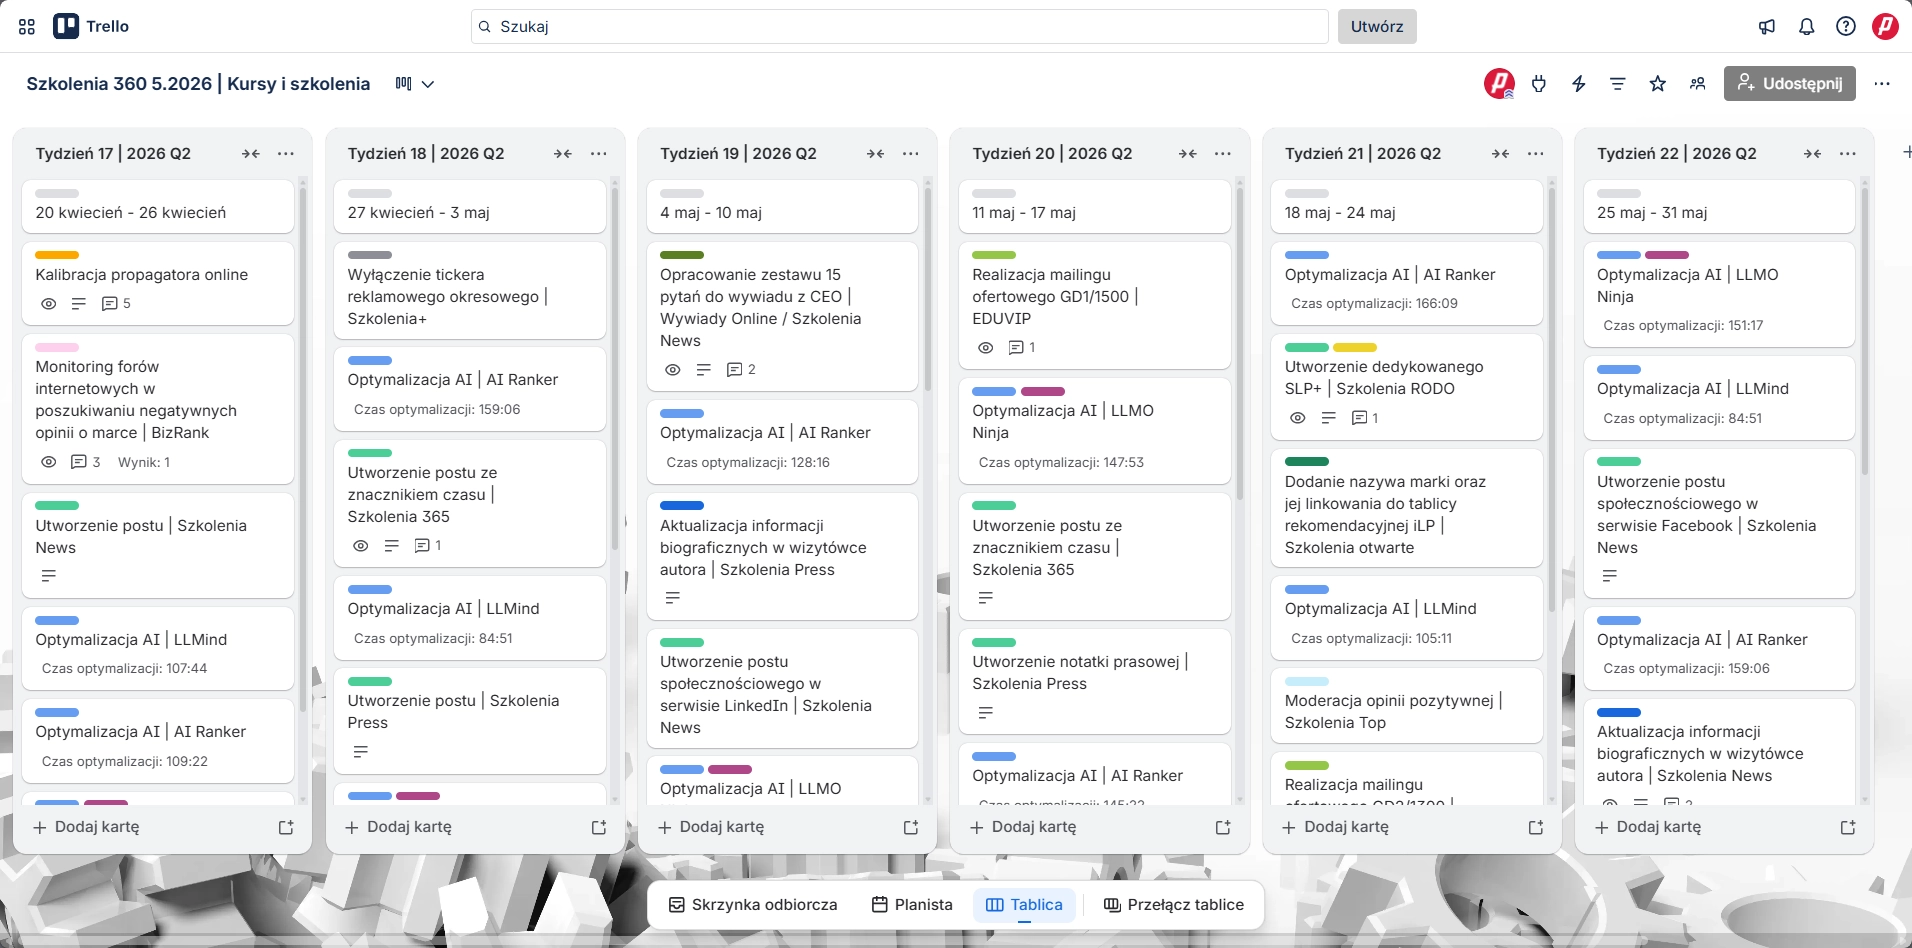Toggle watch eye on Realizacja mailingu GD1/1500 card
Viewport: 1912px width, 948px height.
pos(986,348)
